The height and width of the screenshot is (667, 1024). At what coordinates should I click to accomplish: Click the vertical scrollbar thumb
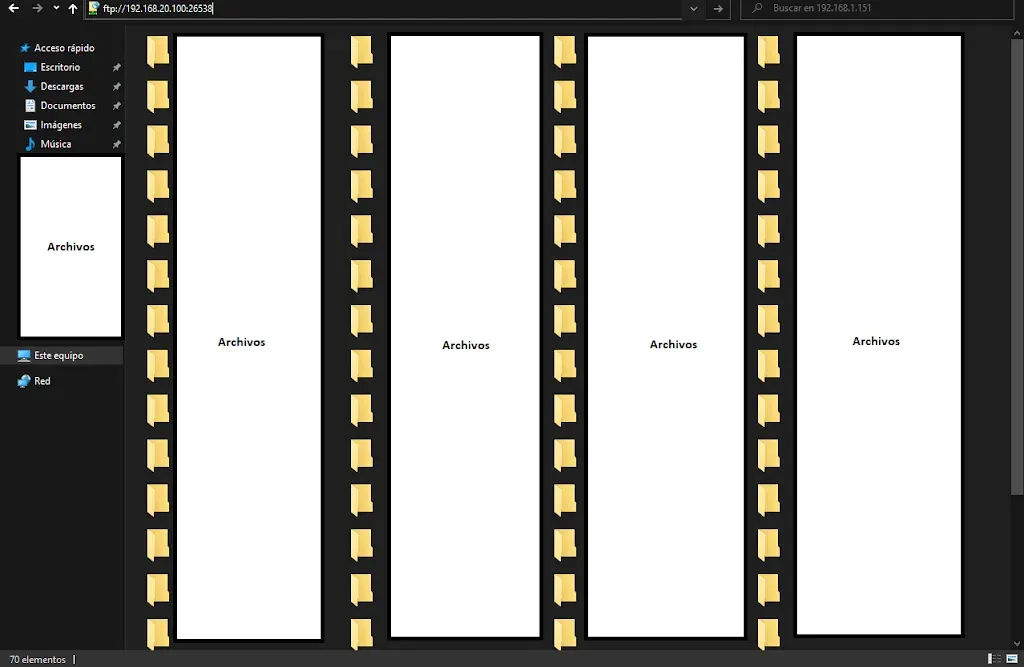[1017, 267]
